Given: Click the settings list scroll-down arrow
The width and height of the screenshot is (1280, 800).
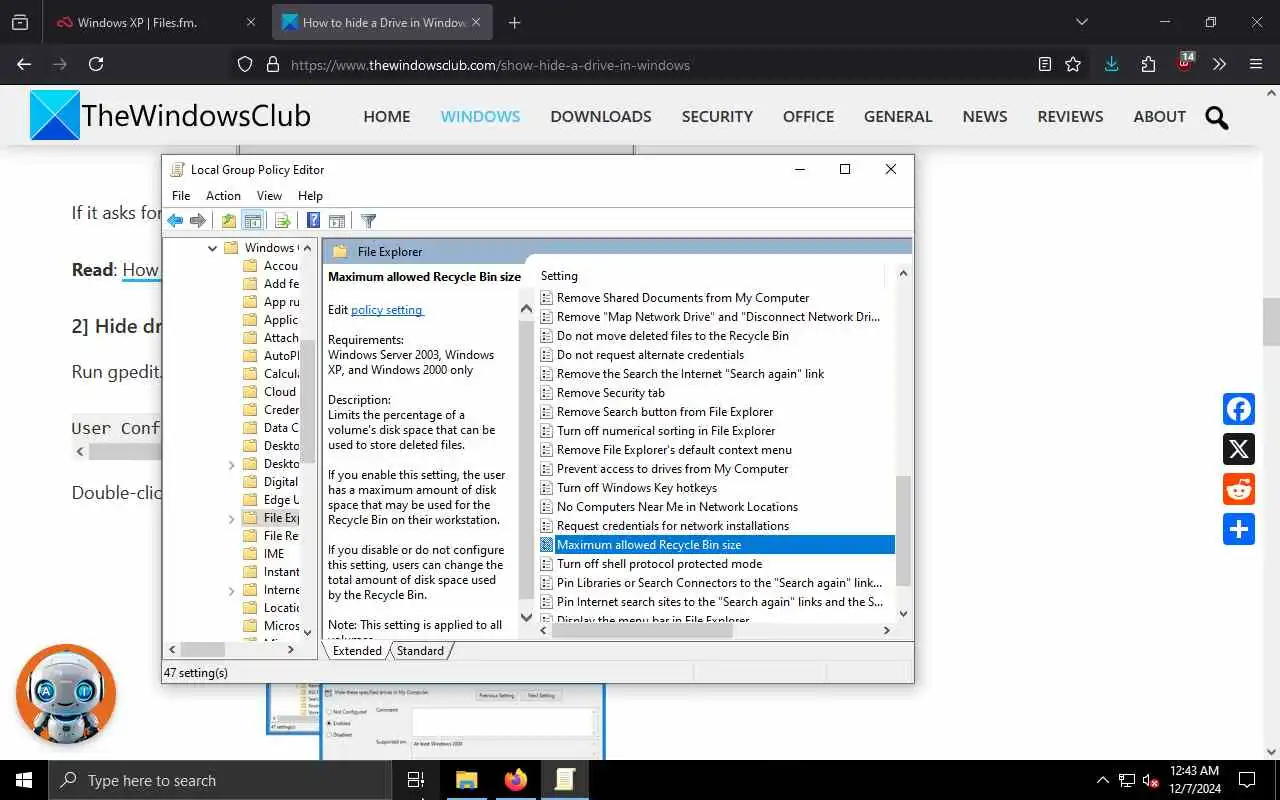Looking at the screenshot, I should coord(903,614).
